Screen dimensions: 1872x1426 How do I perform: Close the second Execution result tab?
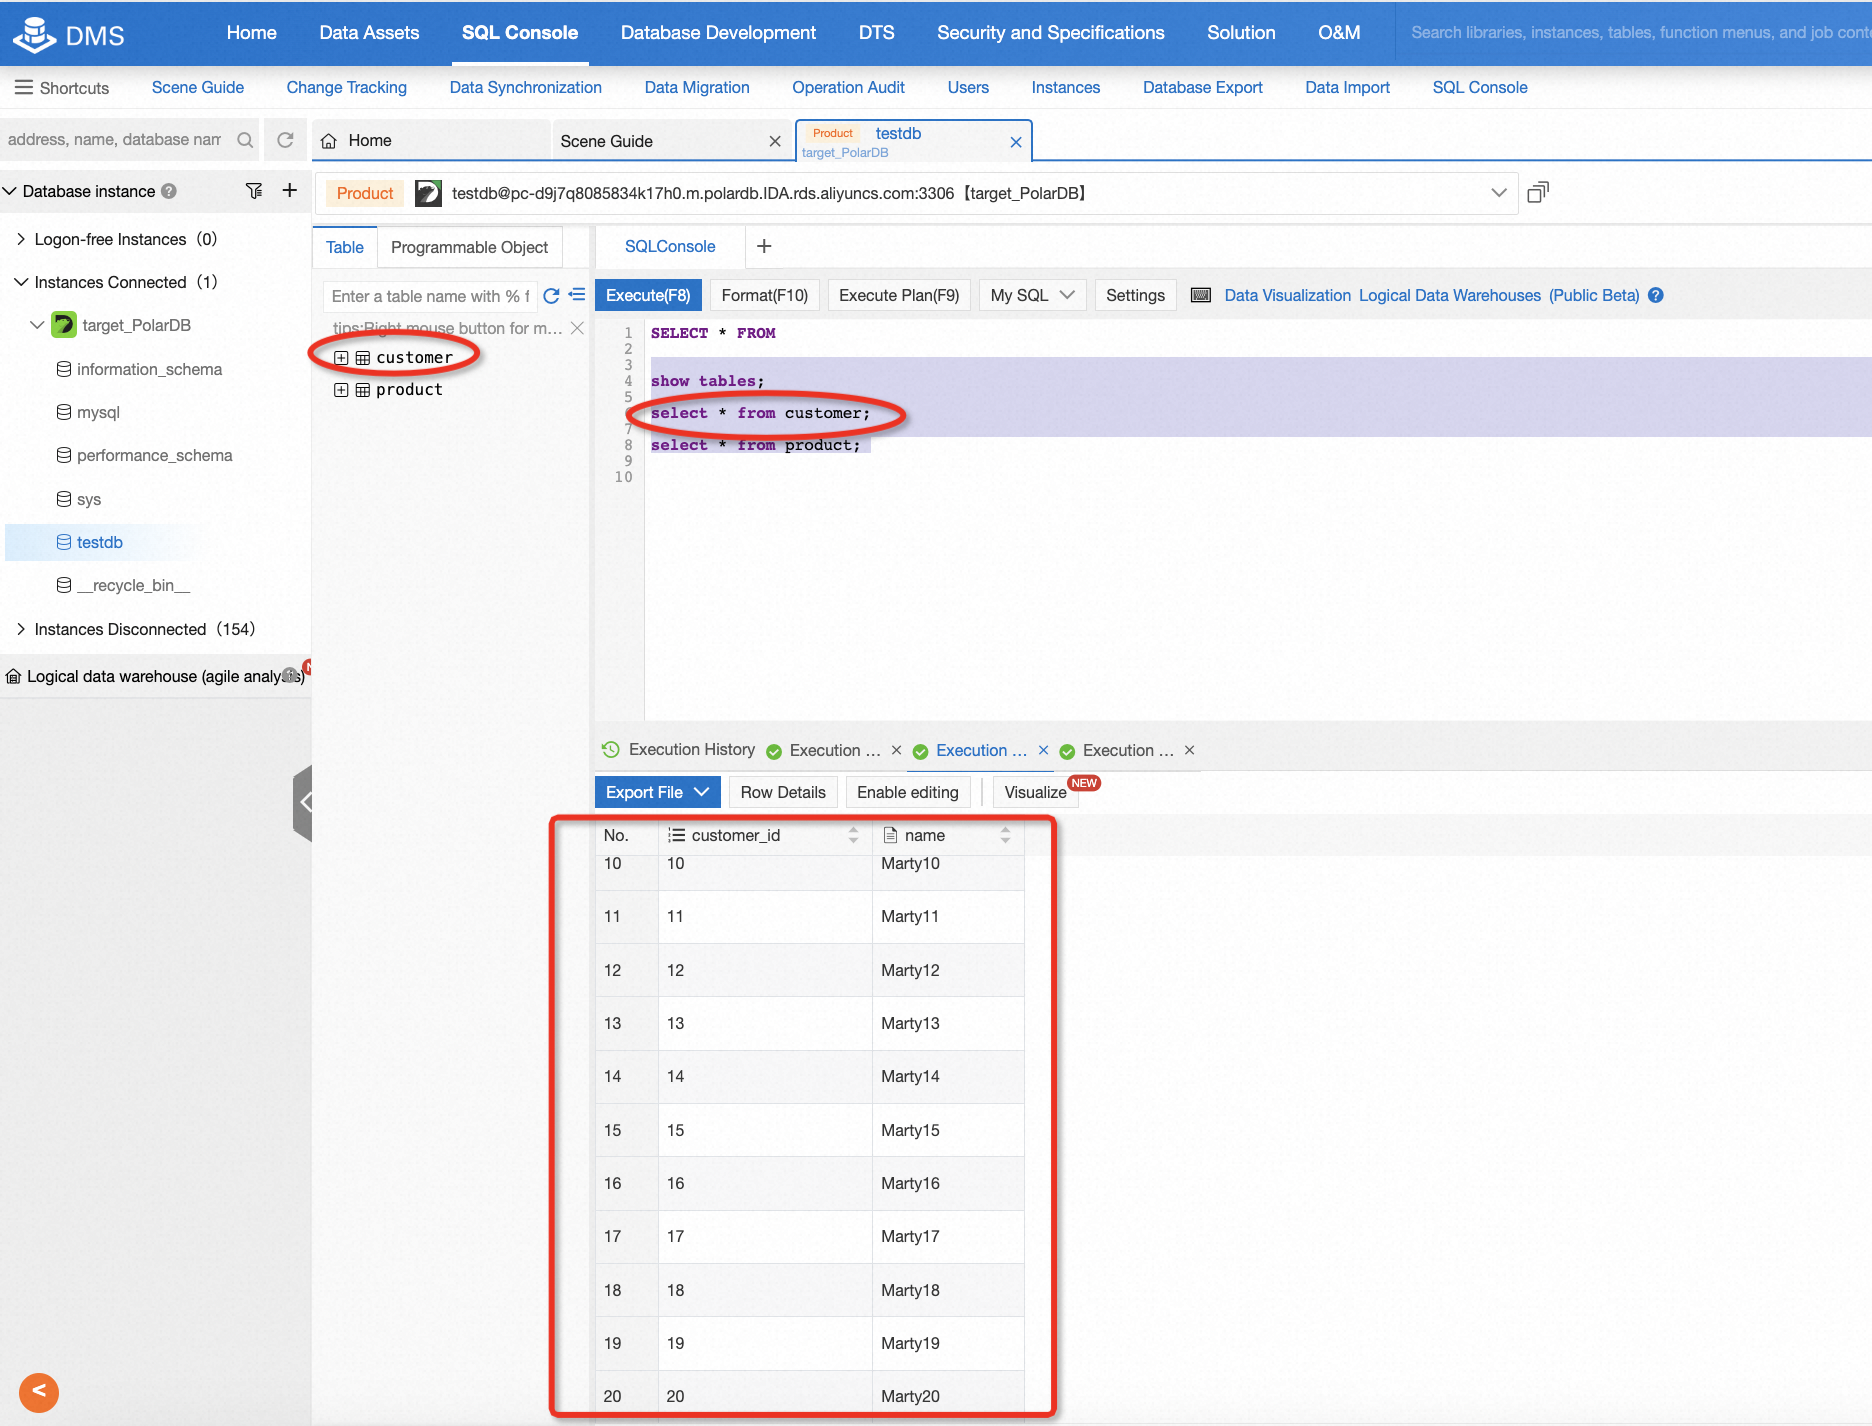pos(1043,750)
